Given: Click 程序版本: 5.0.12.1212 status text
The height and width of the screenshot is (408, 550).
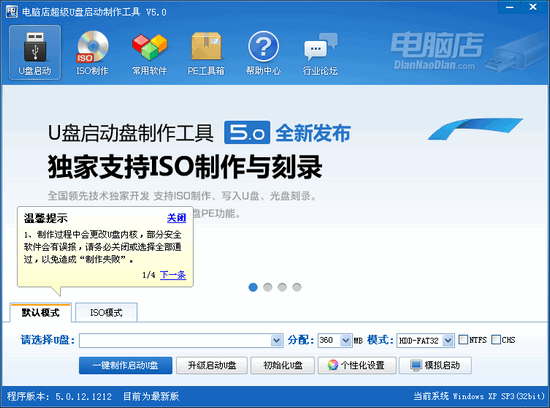Looking at the screenshot, I should 59,396.
